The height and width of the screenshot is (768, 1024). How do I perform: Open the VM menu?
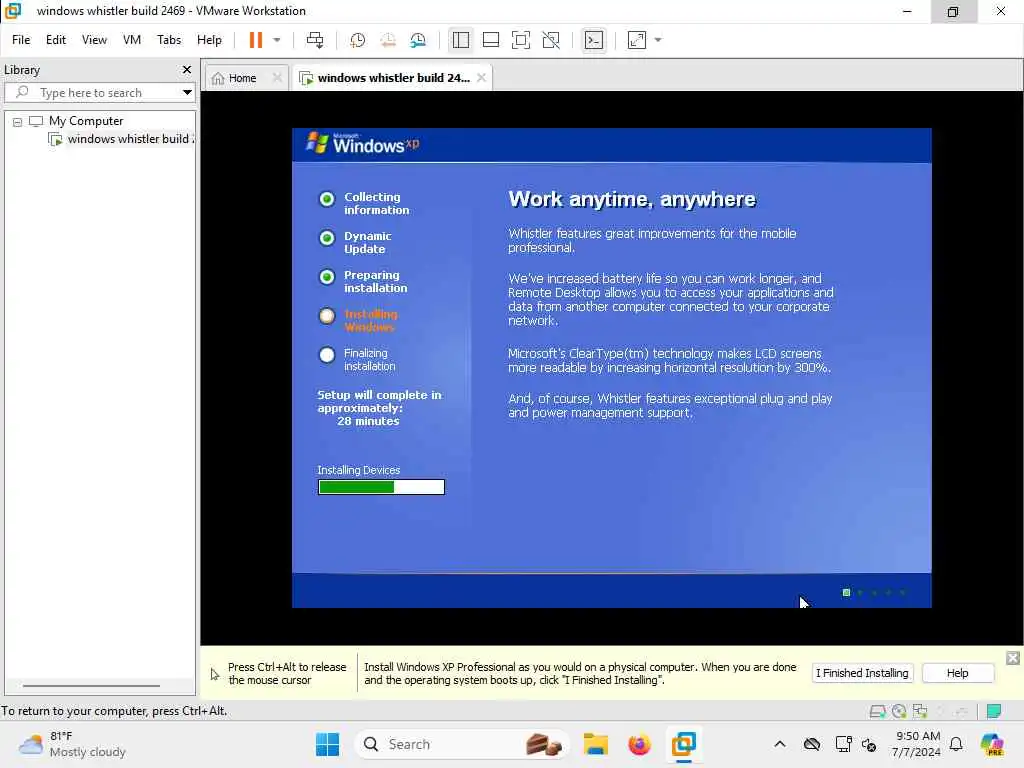pos(132,40)
